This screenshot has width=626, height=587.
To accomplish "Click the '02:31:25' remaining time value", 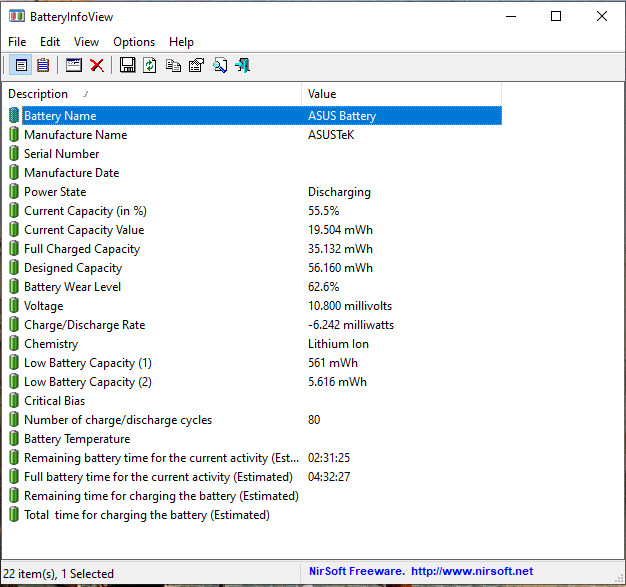I will click(x=329, y=458).
